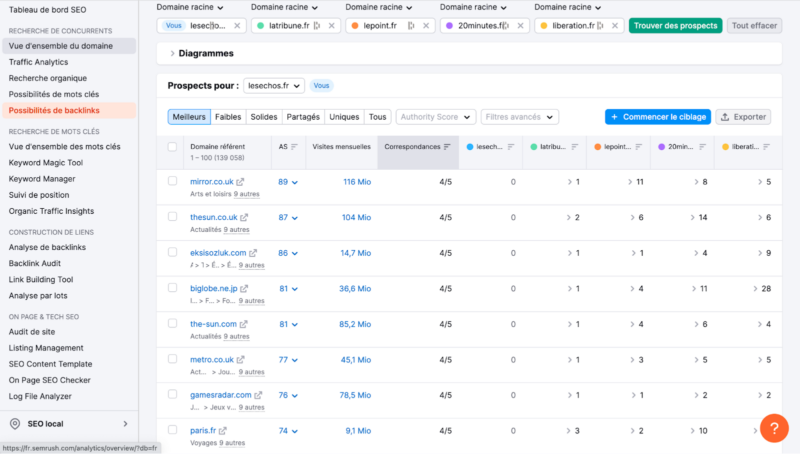Open external link icon next to mirror.co.uk
This screenshot has width=800, height=454.
click(240, 182)
